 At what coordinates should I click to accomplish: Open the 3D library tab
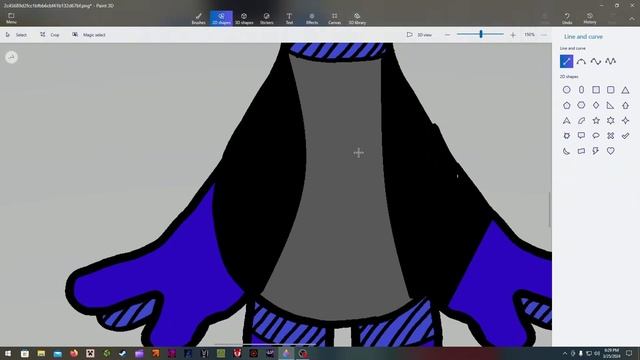point(357,18)
